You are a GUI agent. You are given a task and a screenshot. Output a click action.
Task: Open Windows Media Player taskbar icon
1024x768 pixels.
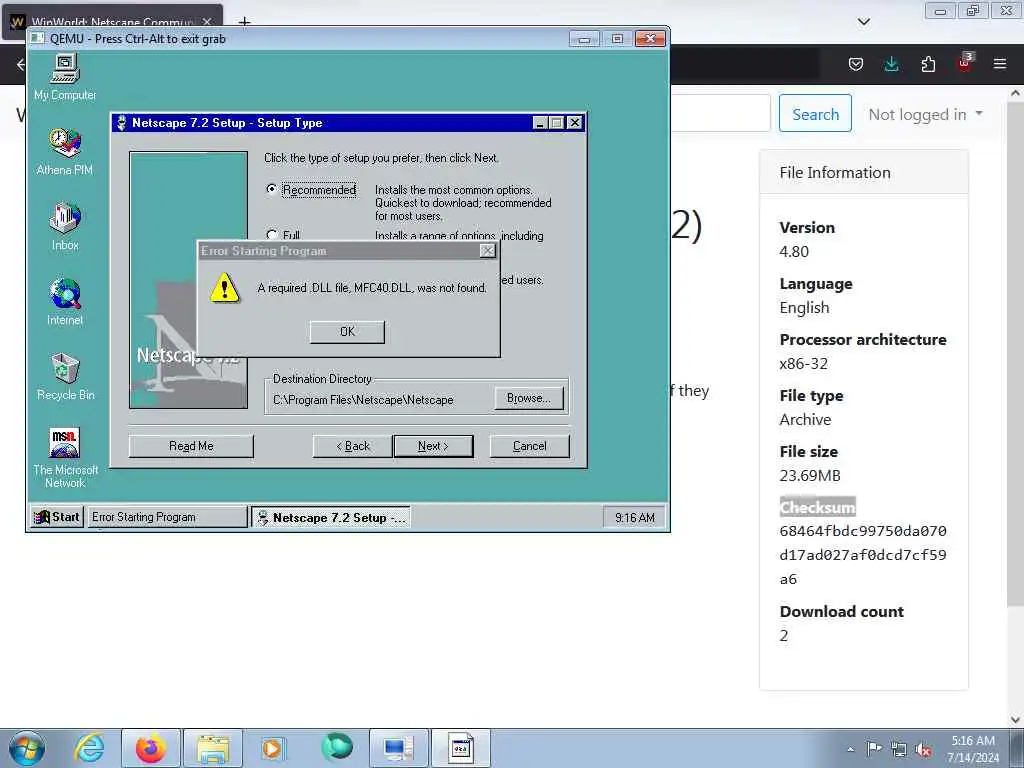coord(272,748)
